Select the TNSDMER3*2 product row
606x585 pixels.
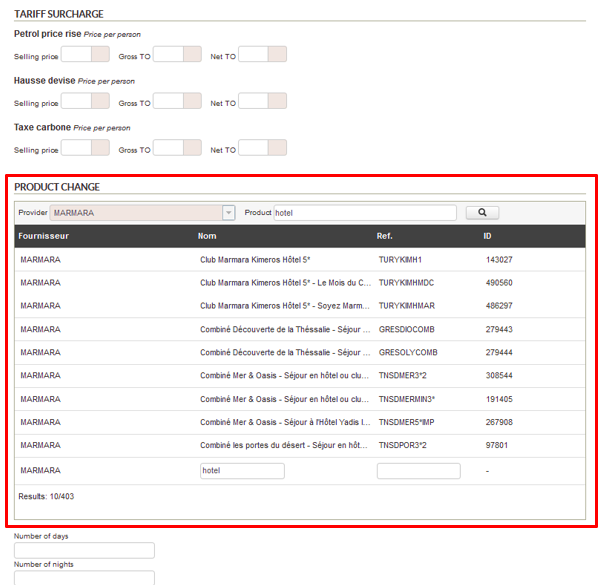[x=300, y=376]
